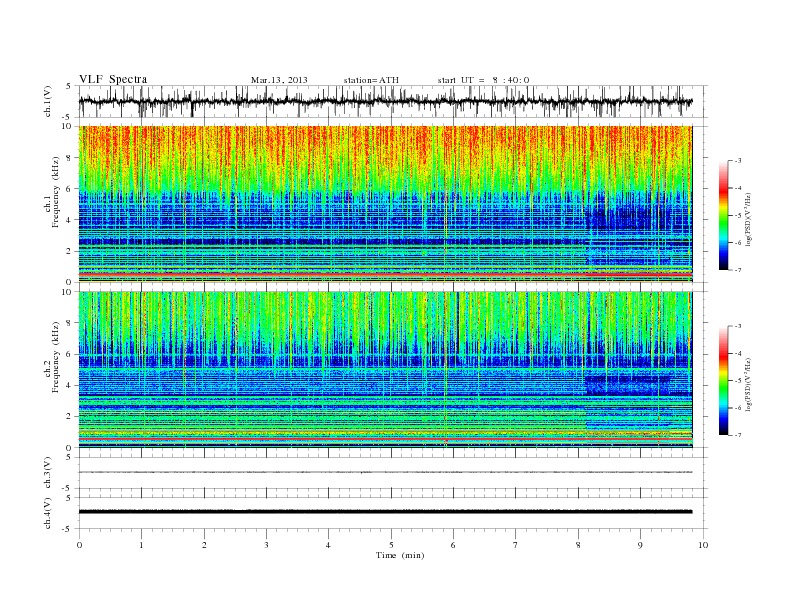792x612 pixels.
Task: Click time axis tick label '8'
Action: point(578,545)
